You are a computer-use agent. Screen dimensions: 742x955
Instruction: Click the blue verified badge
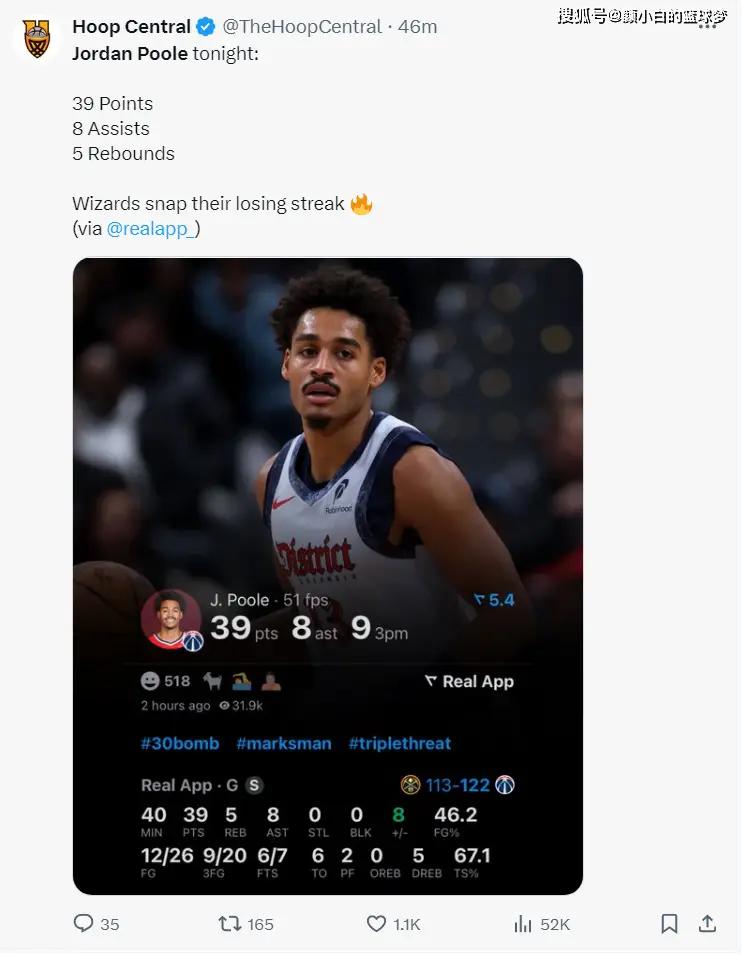coord(205,27)
